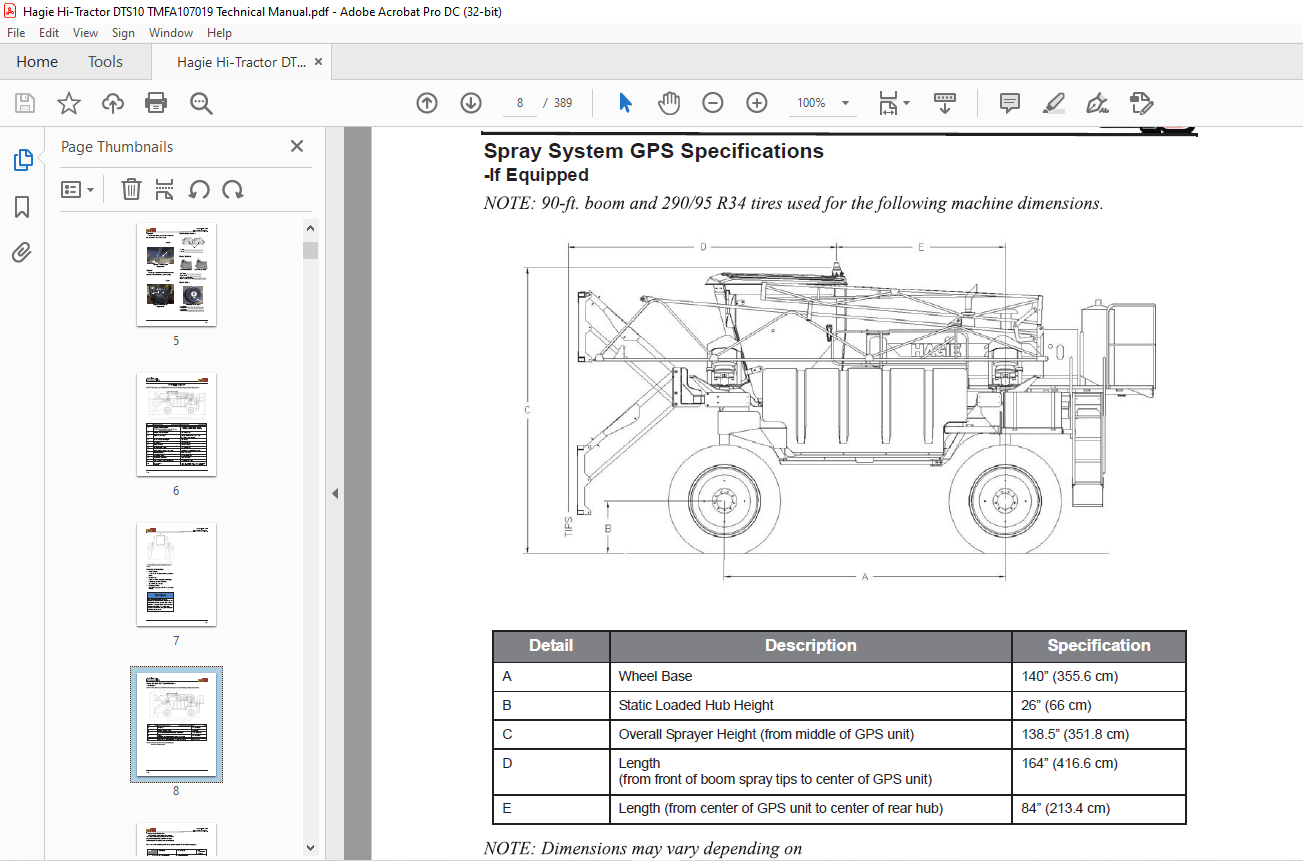Insert or extract pages with the thumbnail toolbar icon
This screenshot has height=861, width=1303.
pos(165,189)
